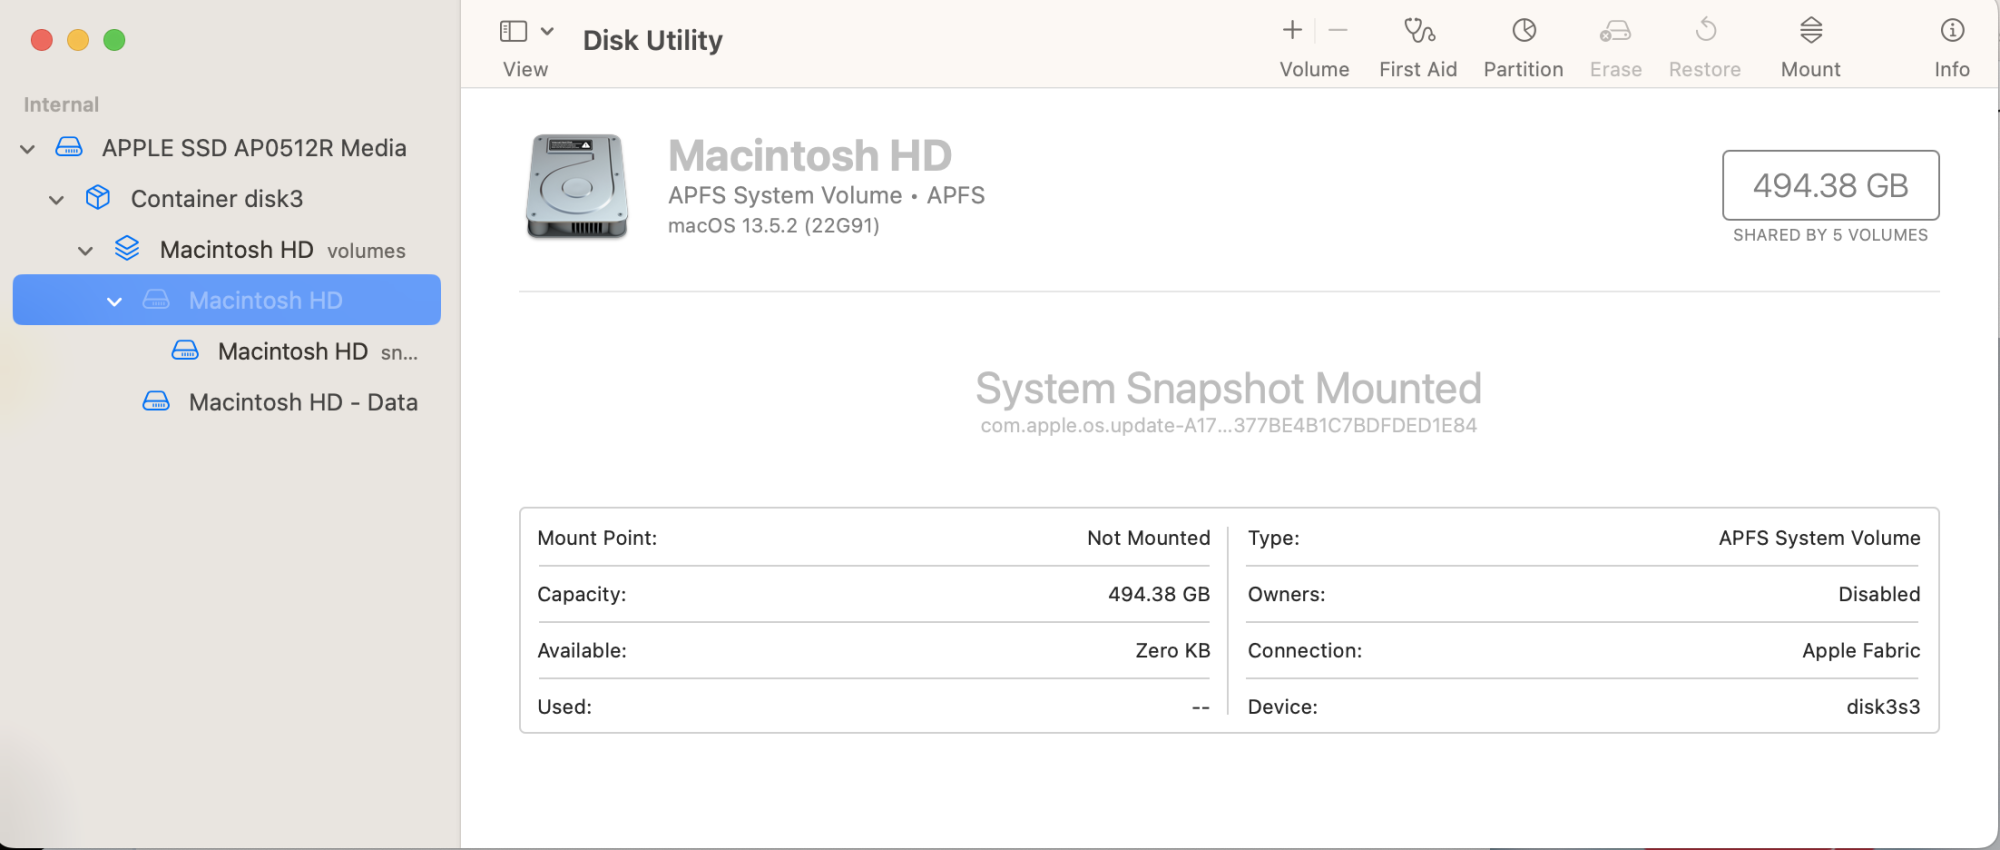Open the Info icon
The image size is (2000, 850).
[1952, 31]
